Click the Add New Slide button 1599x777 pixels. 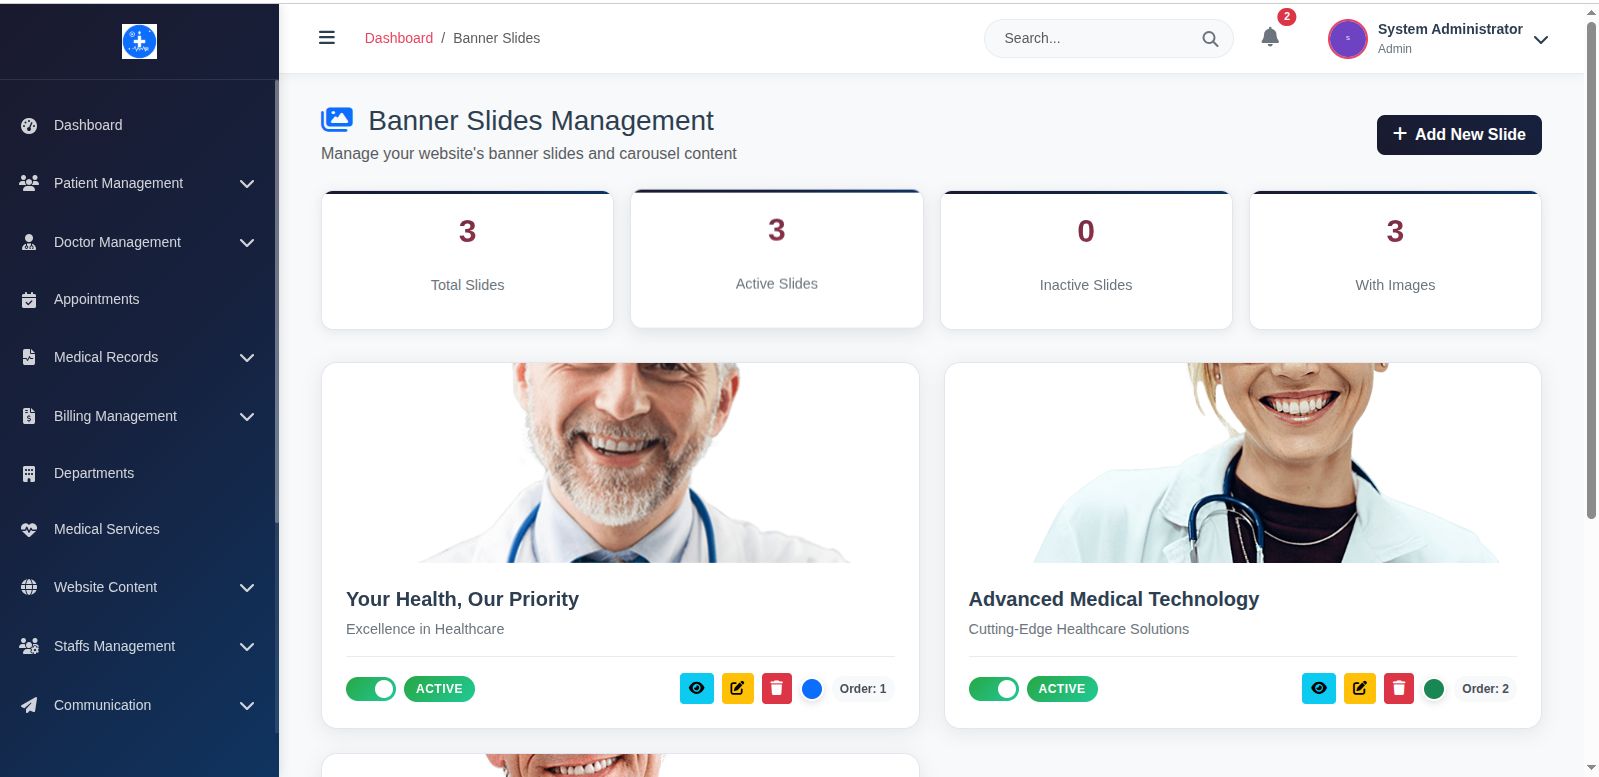(x=1459, y=135)
